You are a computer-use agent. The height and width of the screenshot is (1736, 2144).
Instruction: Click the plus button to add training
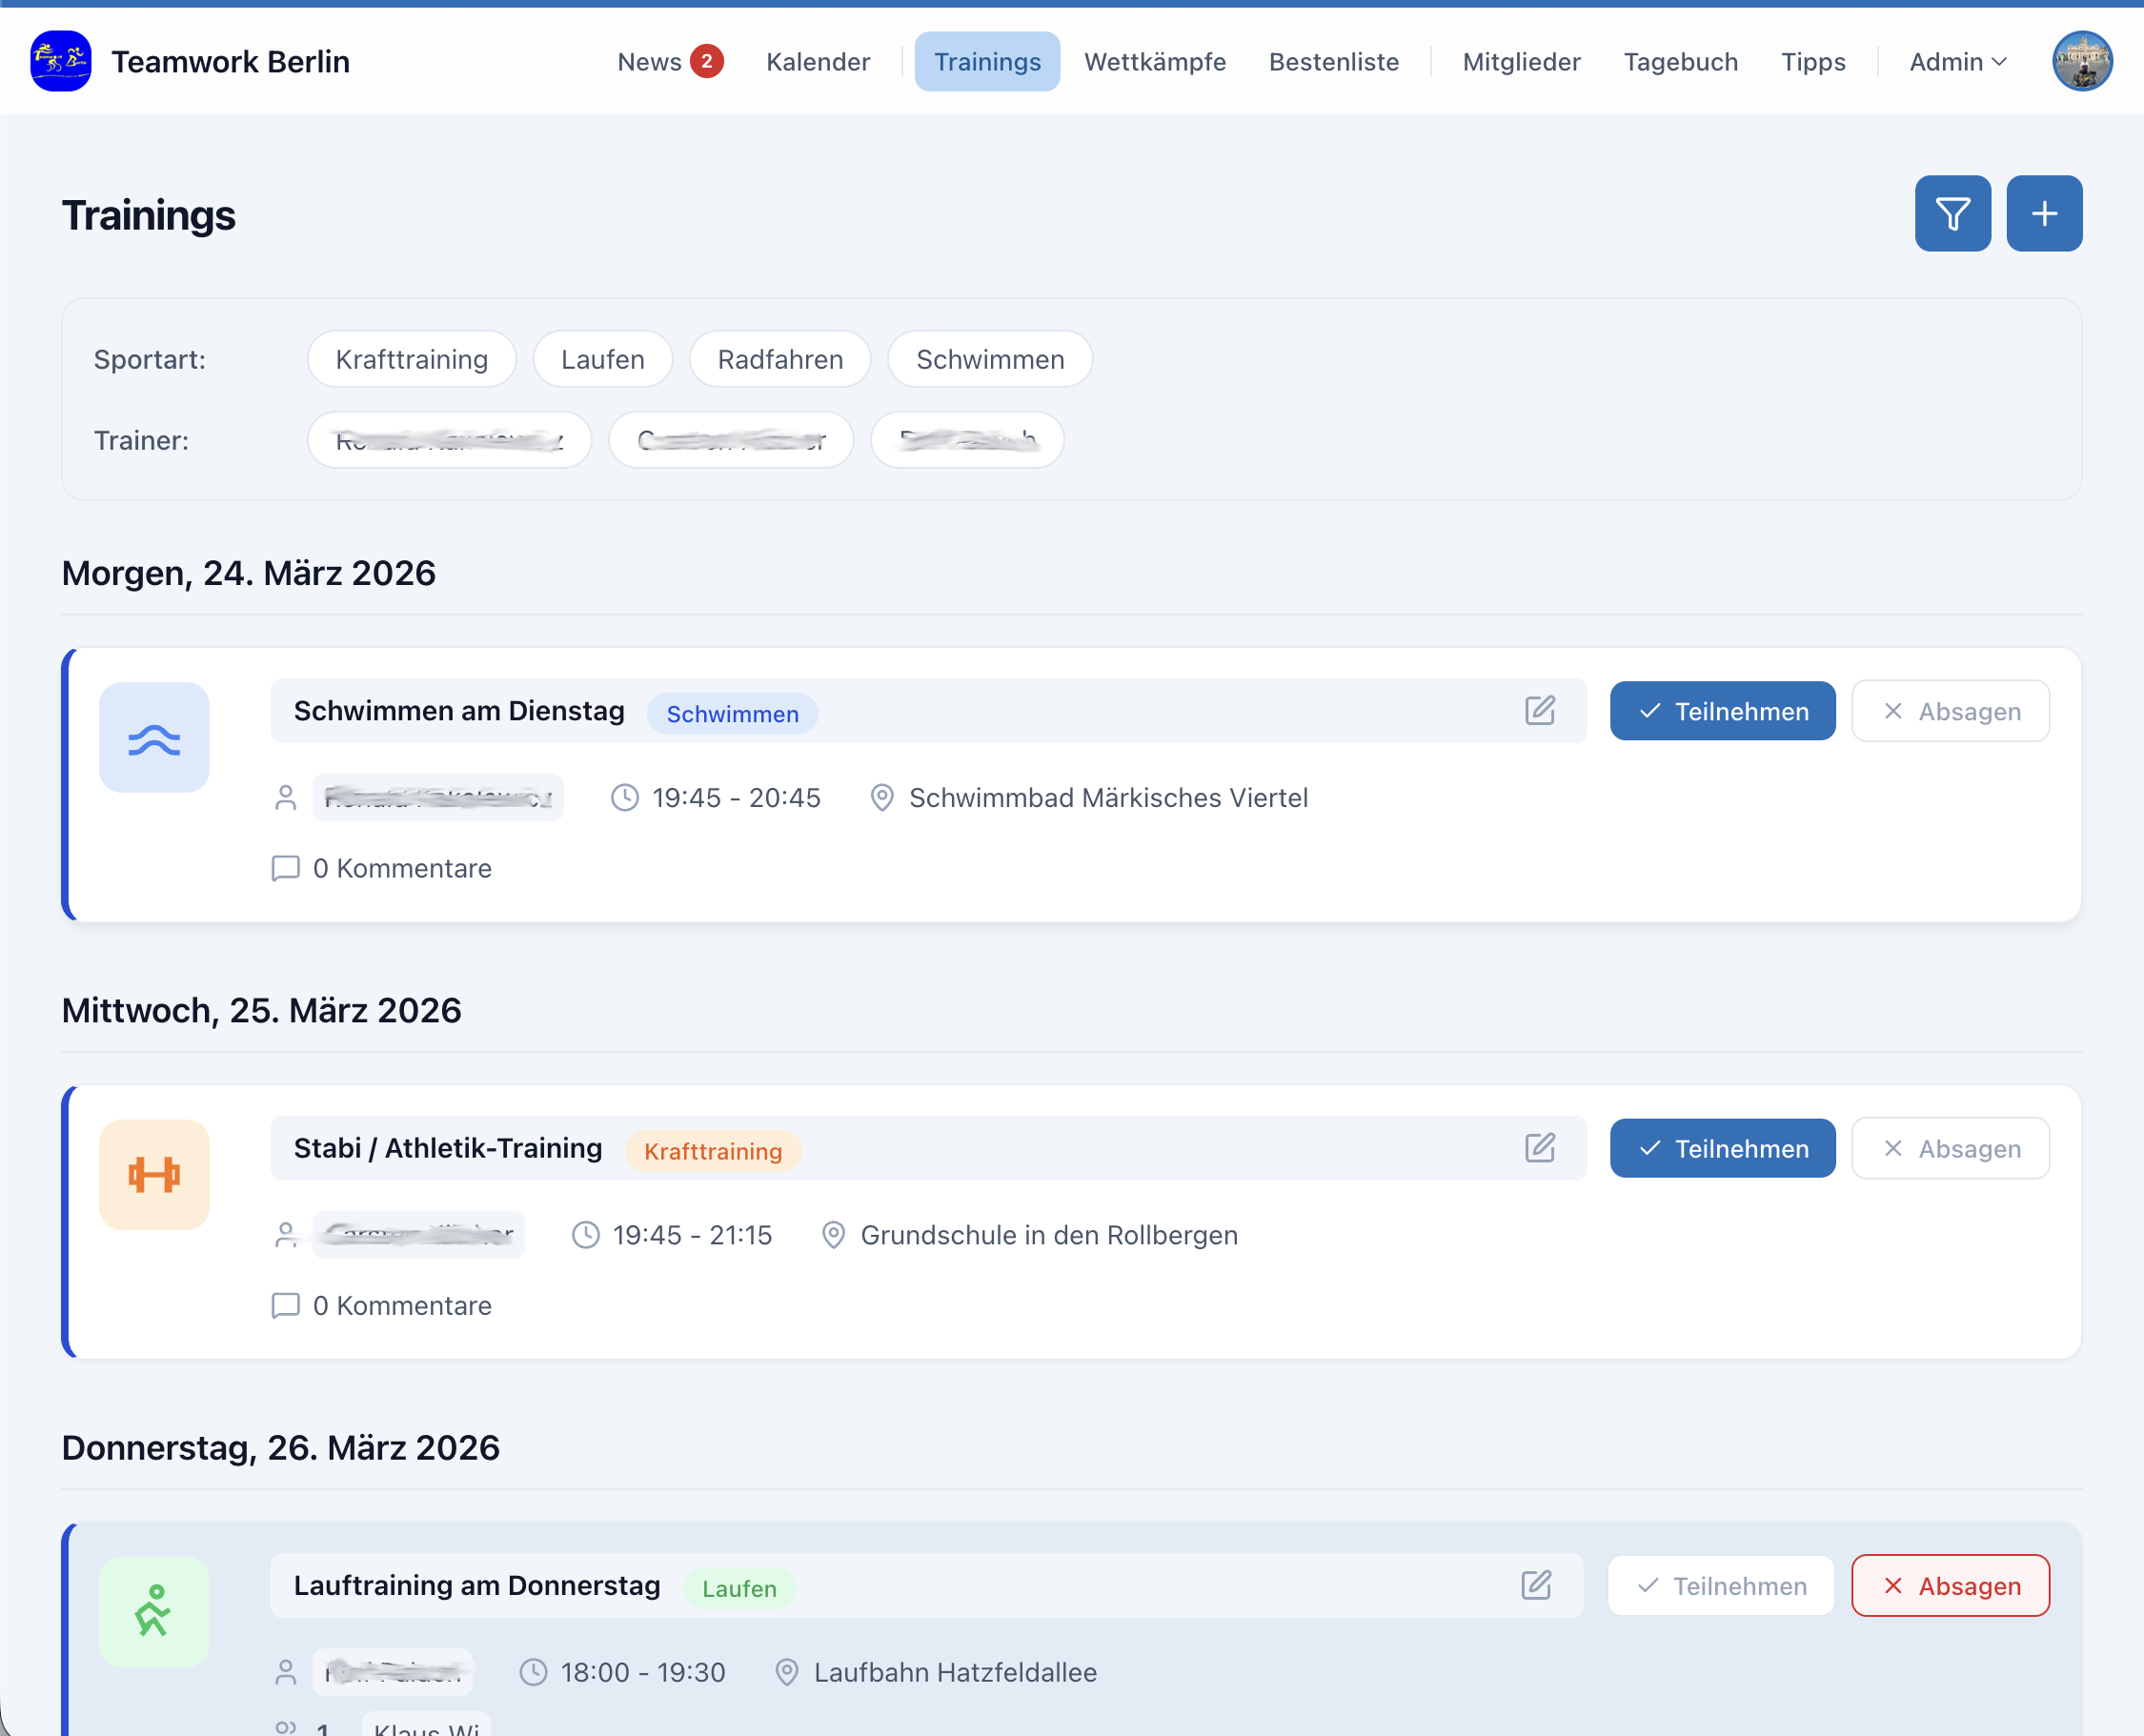tap(2043, 213)
